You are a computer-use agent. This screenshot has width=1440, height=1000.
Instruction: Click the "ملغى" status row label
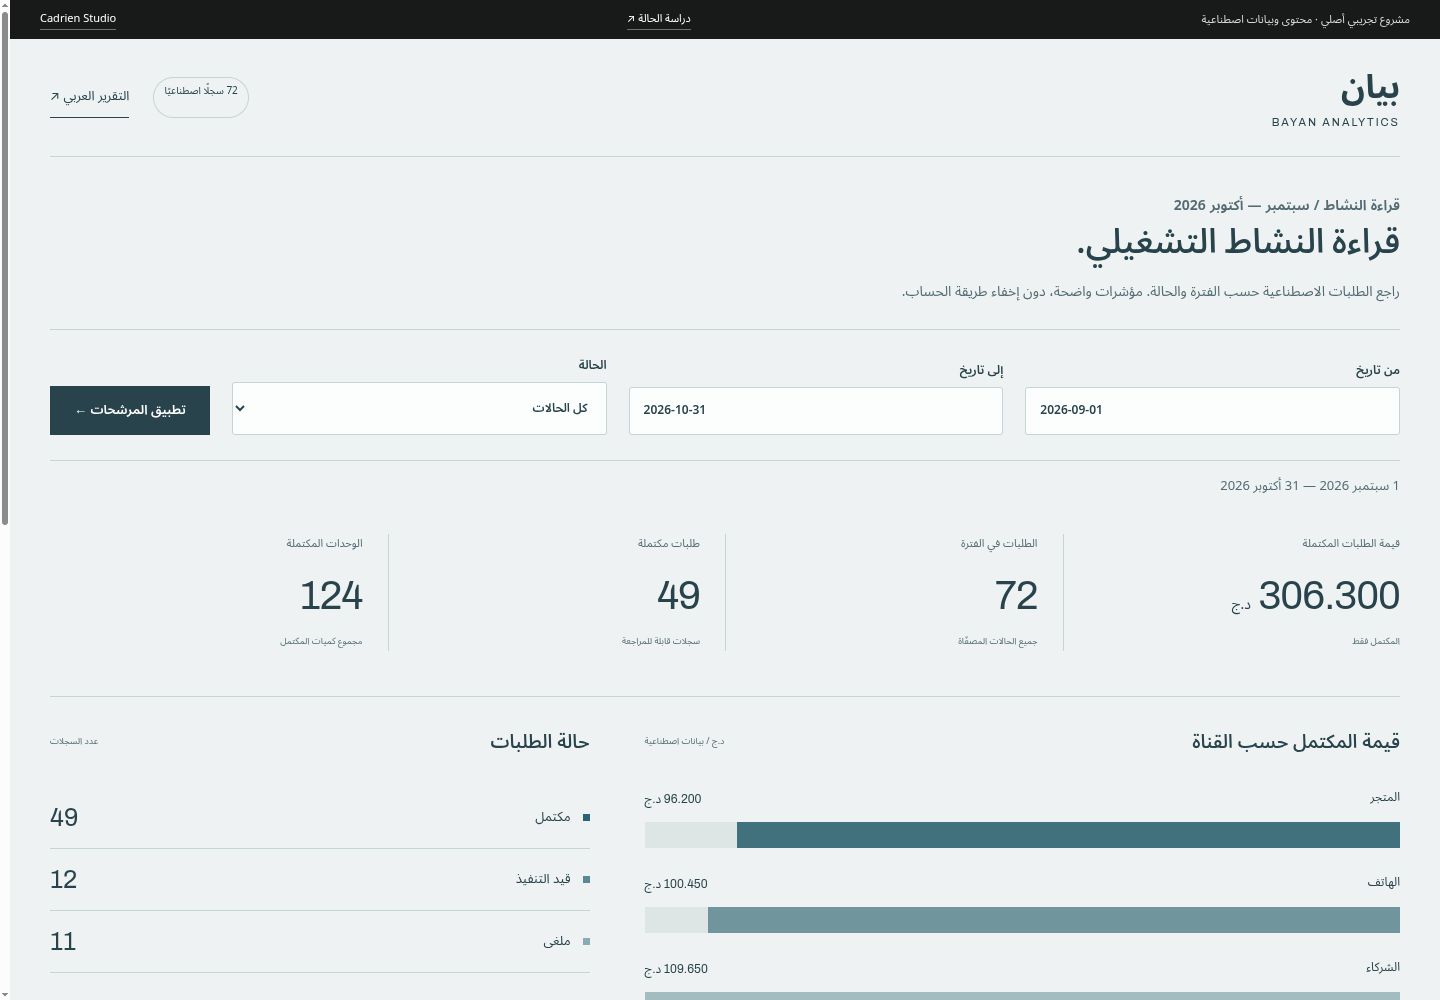pyautogui.click(x=557, y=942)
